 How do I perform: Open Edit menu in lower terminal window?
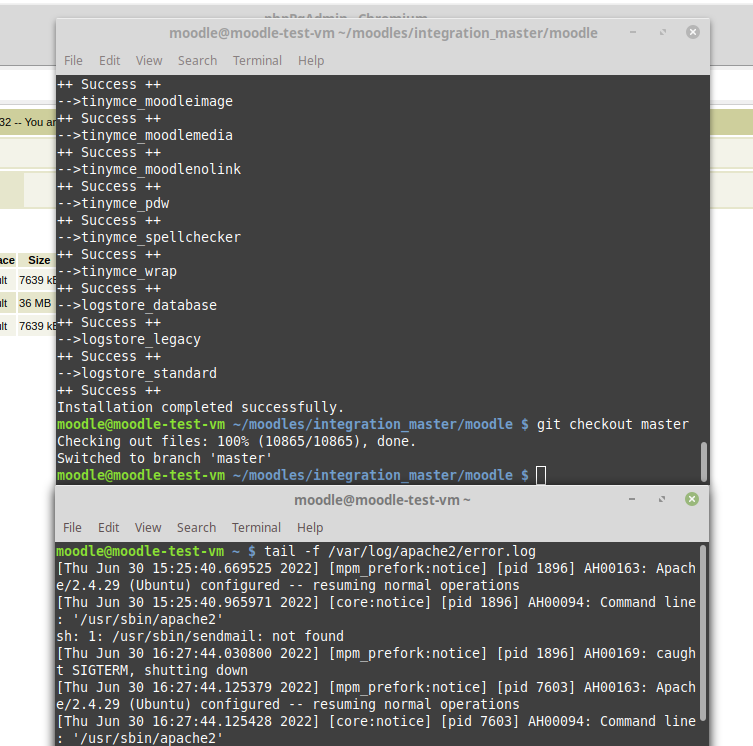(x=109, y=527)
